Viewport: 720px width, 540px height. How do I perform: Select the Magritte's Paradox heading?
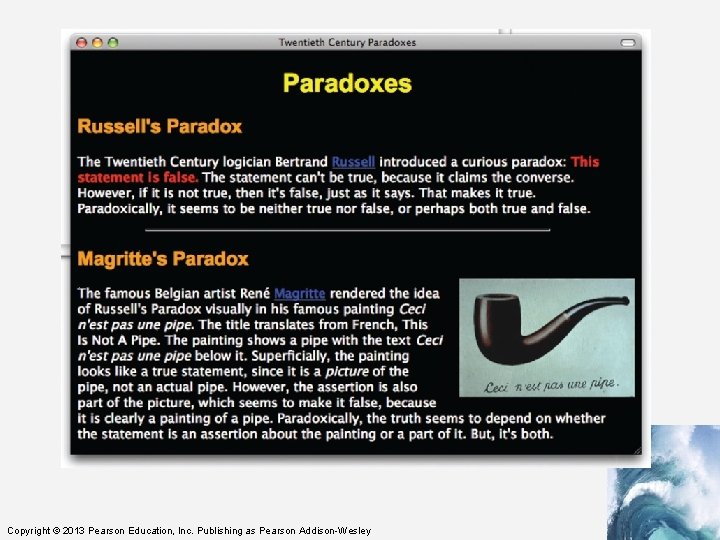tap(163, 259)
